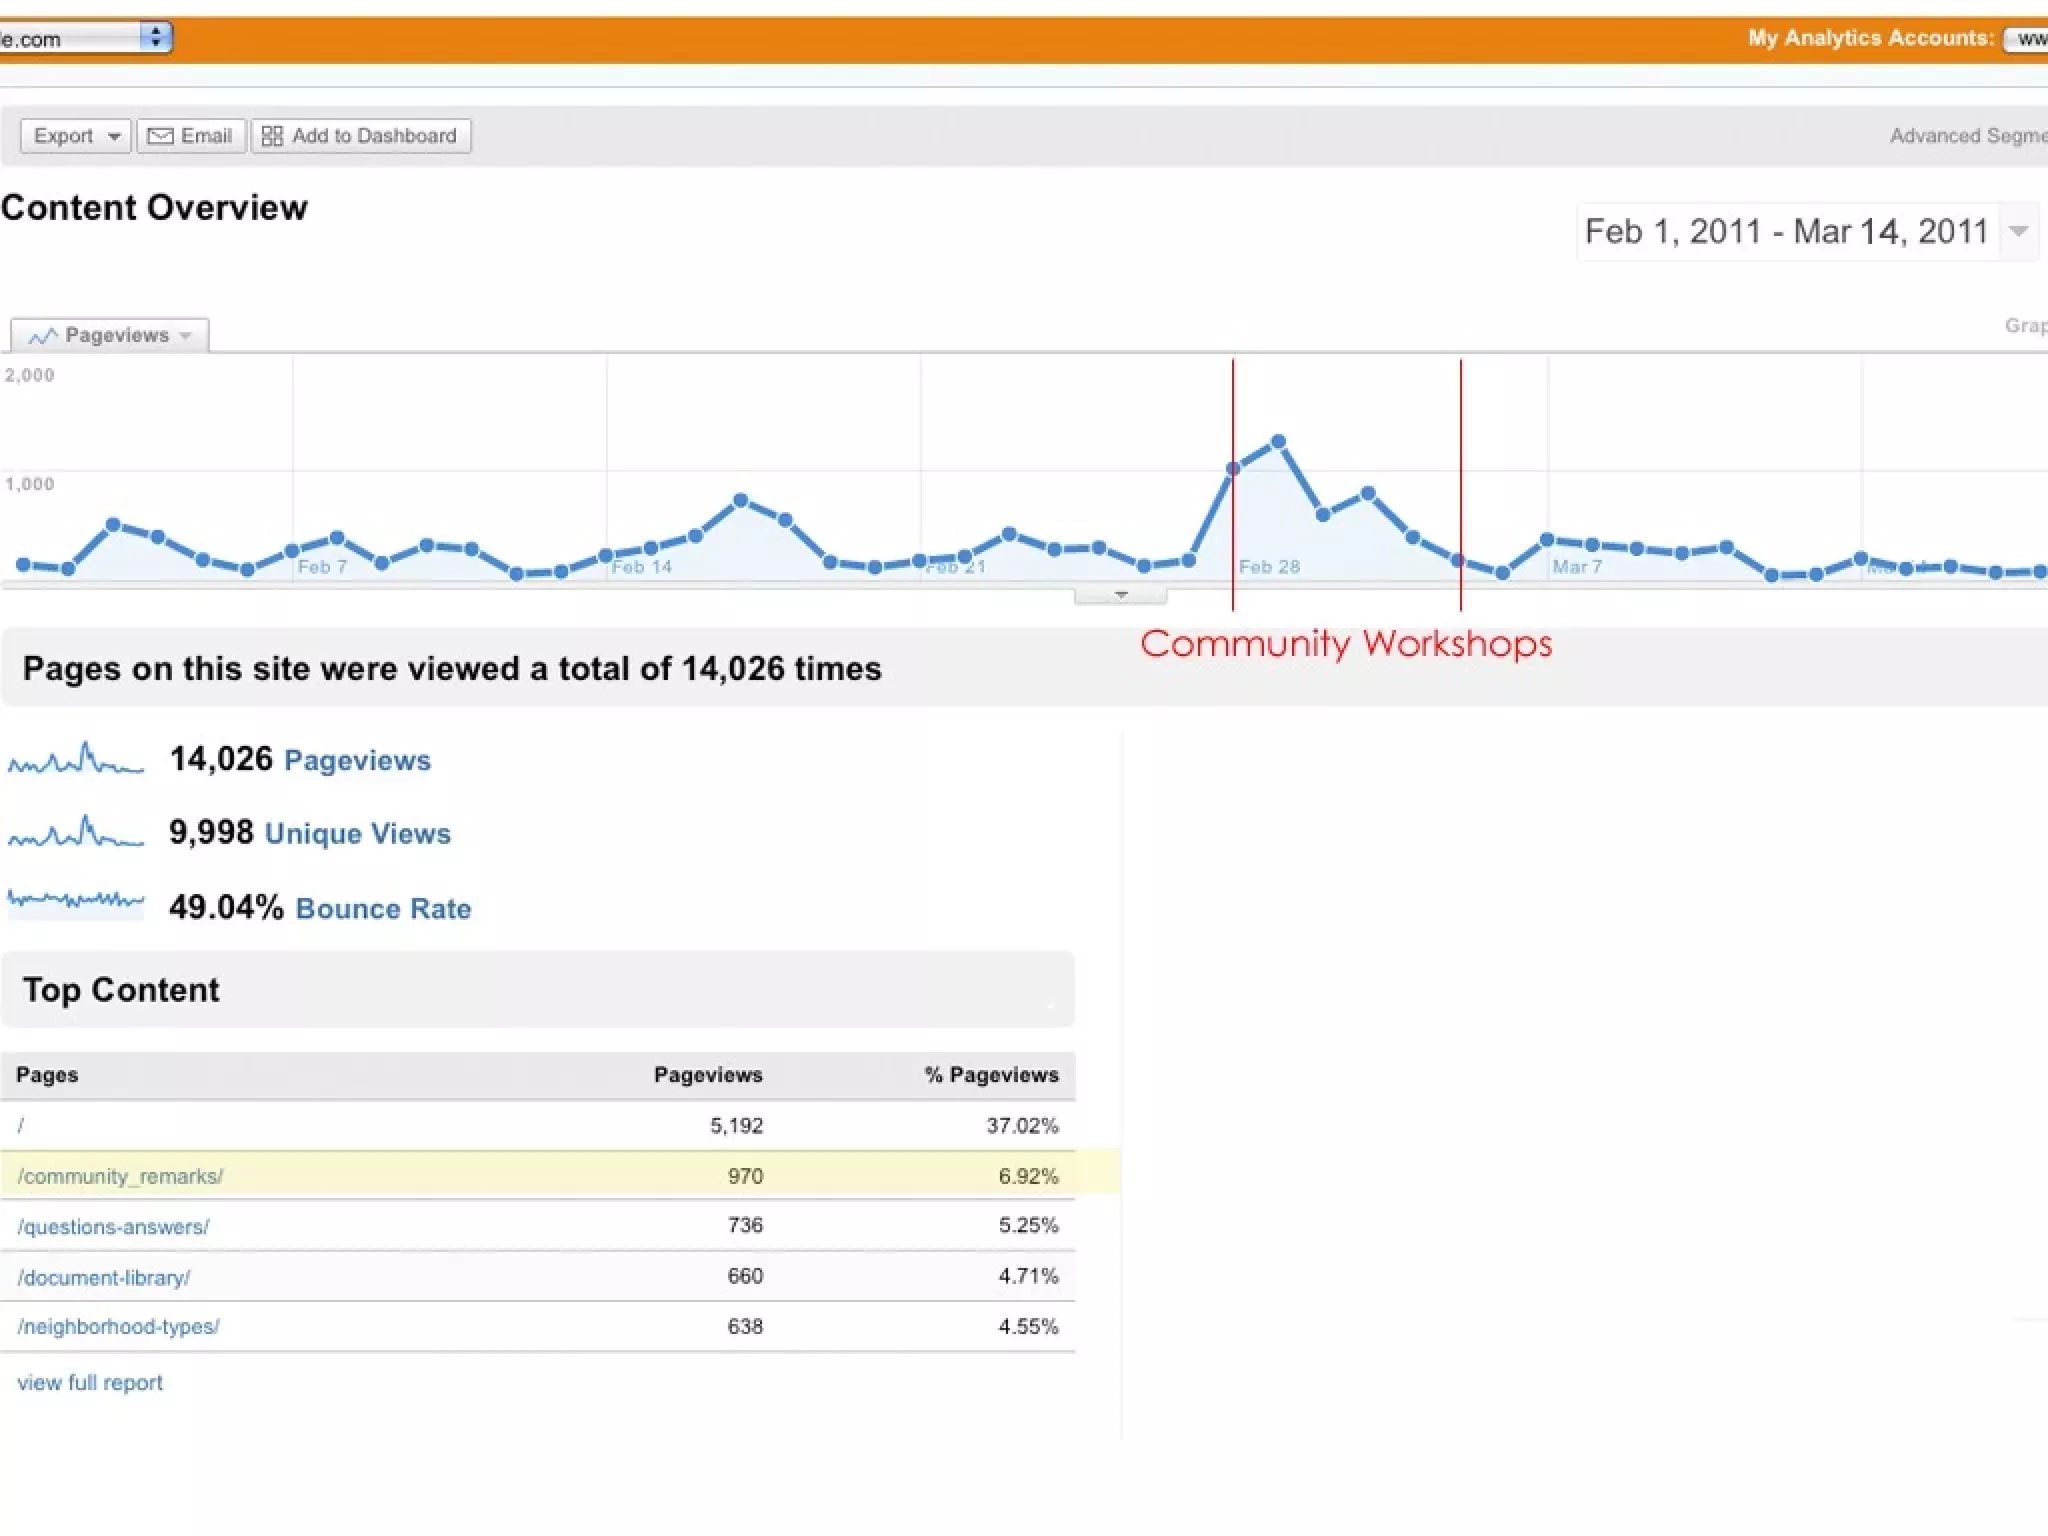Click the Add to Dashboard grid icon

272,136
